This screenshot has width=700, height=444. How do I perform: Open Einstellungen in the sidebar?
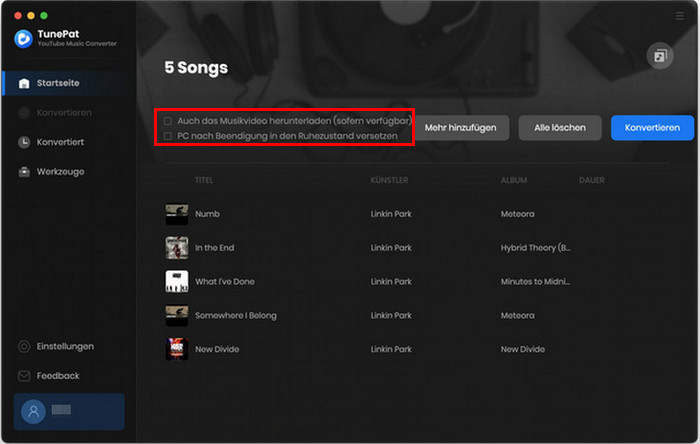coord(65,346)
